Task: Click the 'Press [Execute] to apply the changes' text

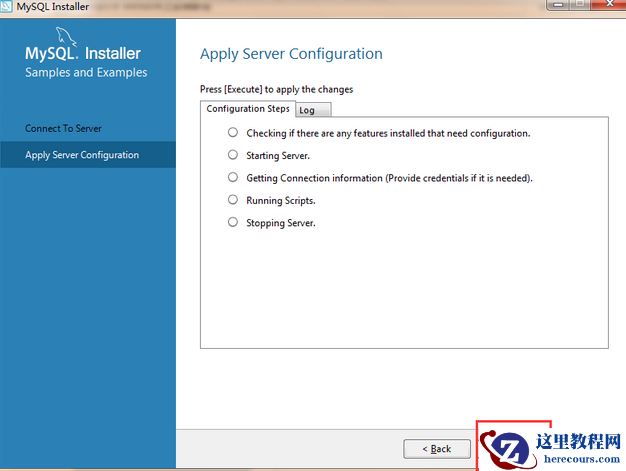Action: pos(276,89)
